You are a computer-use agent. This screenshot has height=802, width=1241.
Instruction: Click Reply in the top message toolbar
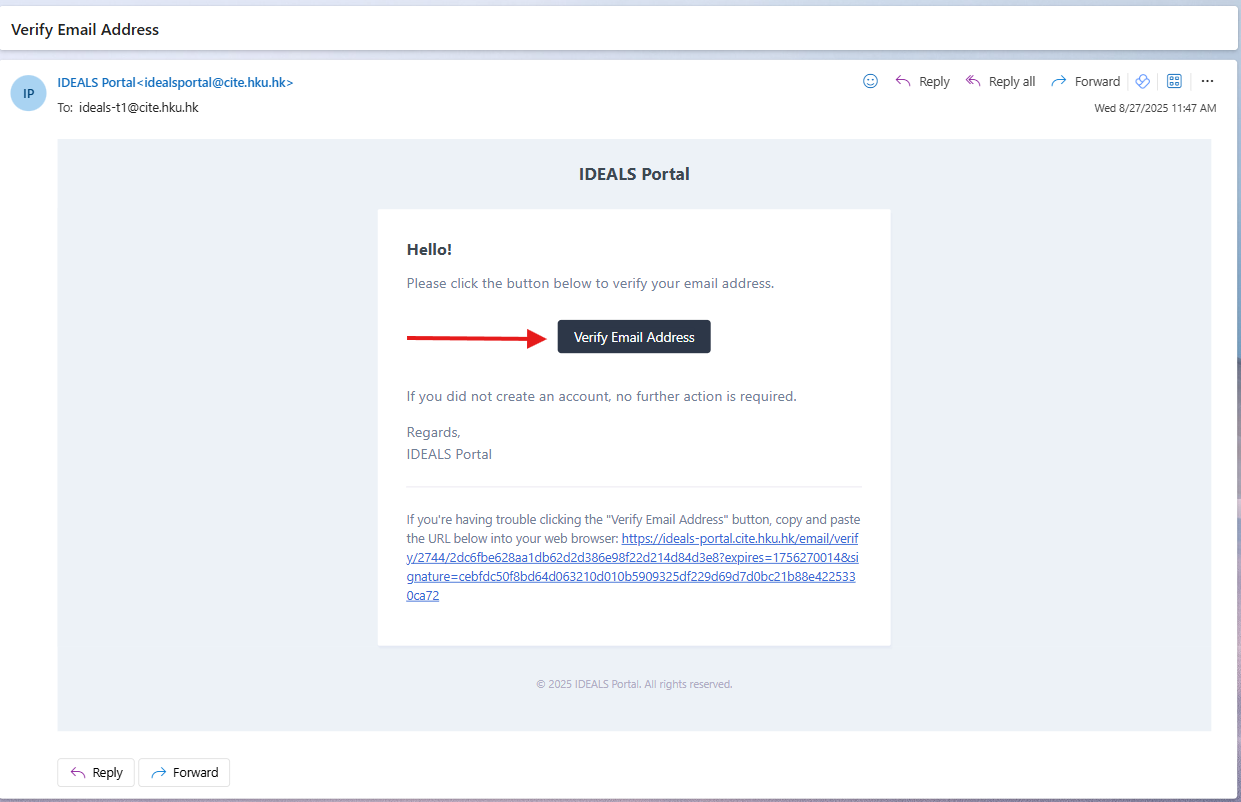point(922,82)
